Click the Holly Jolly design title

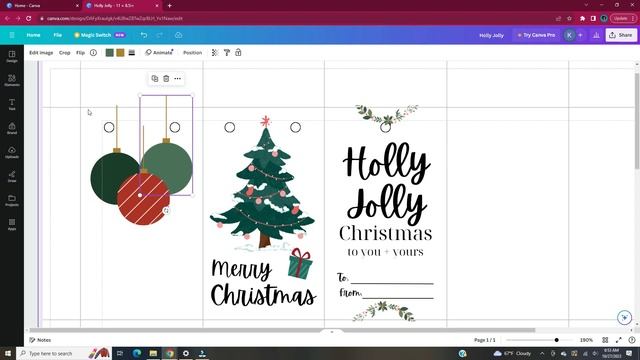491,35
